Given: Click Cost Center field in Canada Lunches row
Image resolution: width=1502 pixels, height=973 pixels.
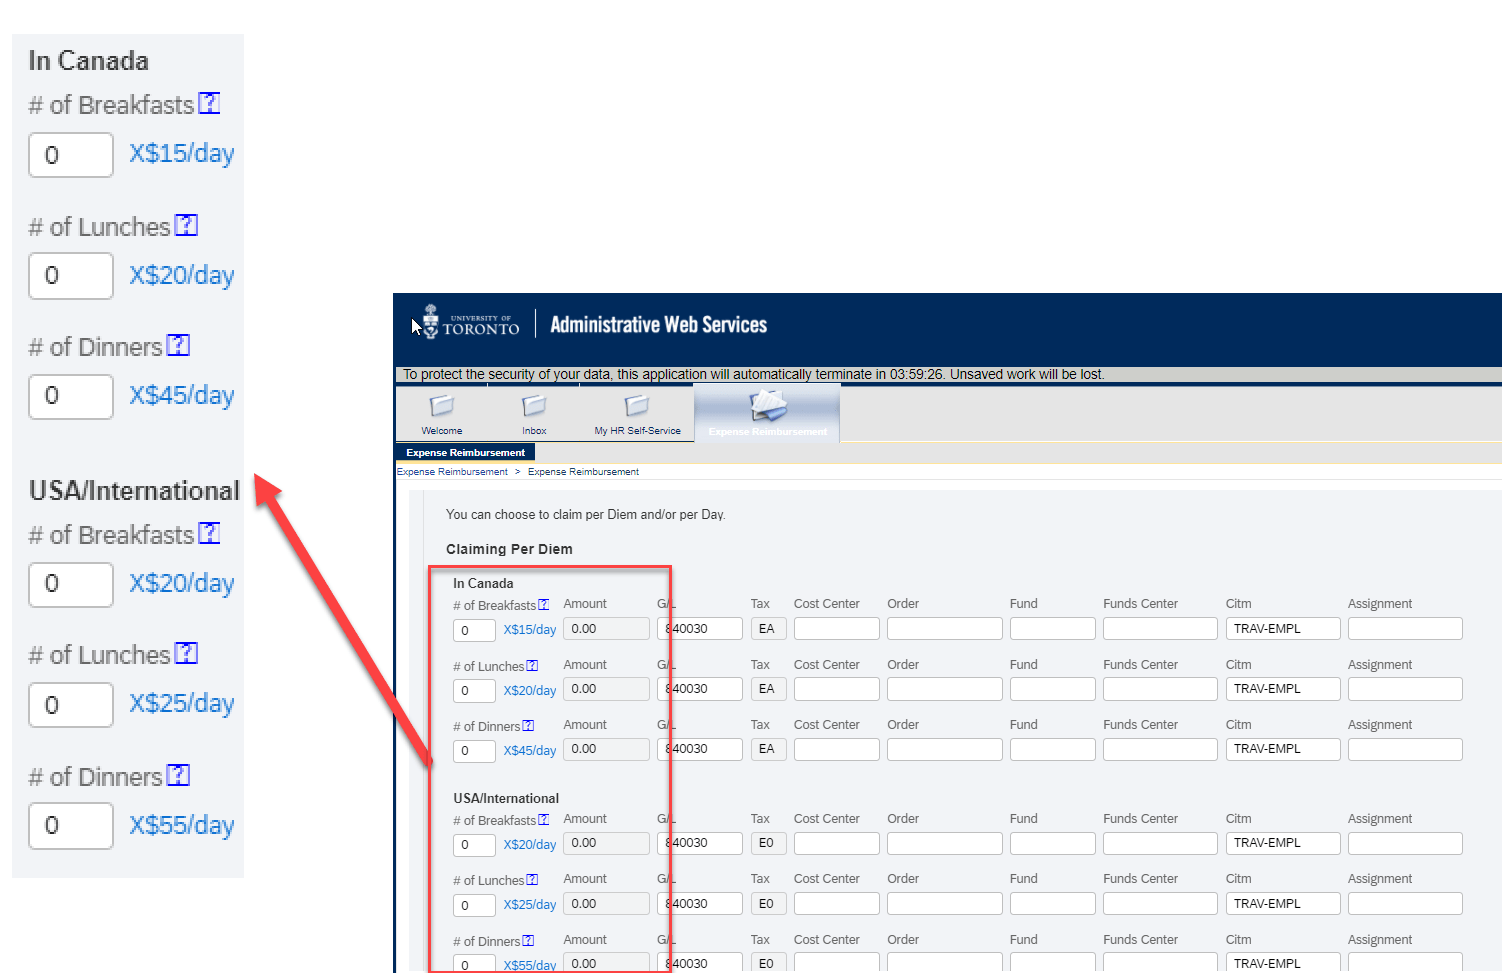Looking at the screenshot, I should pyautogui.click(x=837, y=689).
